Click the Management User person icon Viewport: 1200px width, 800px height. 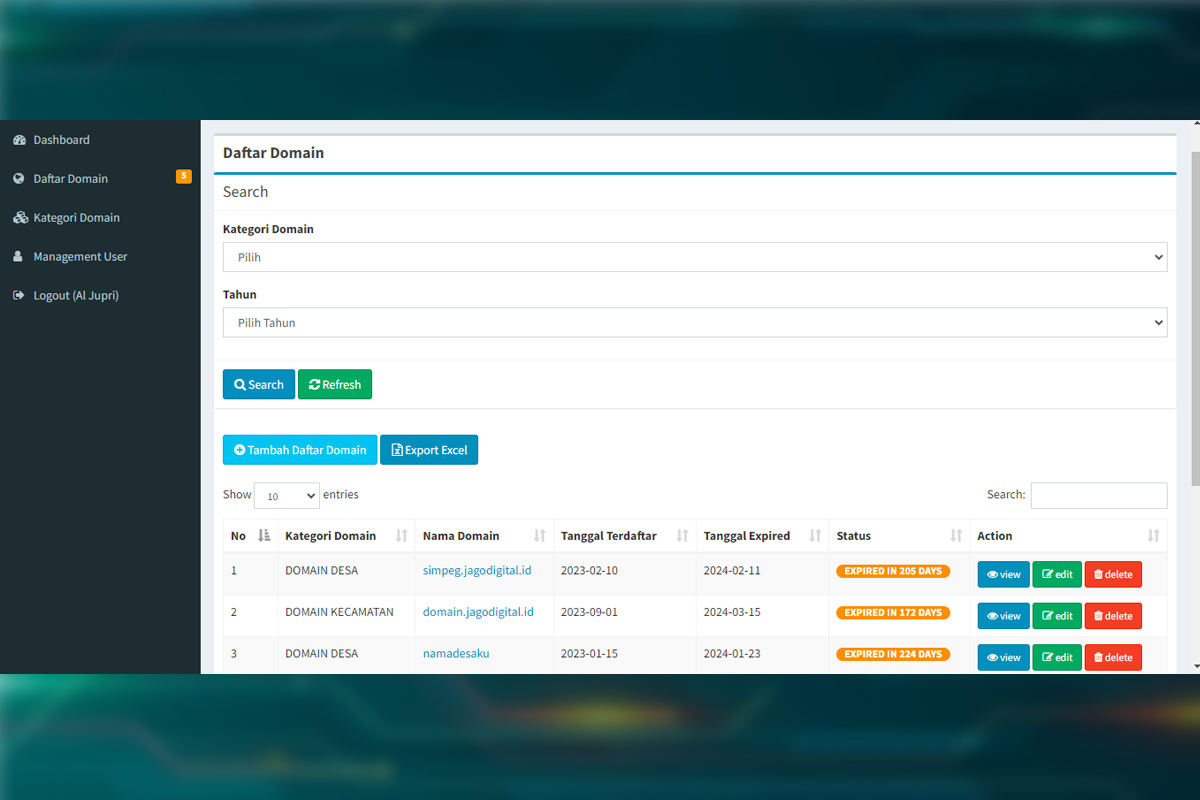[19, 257]
